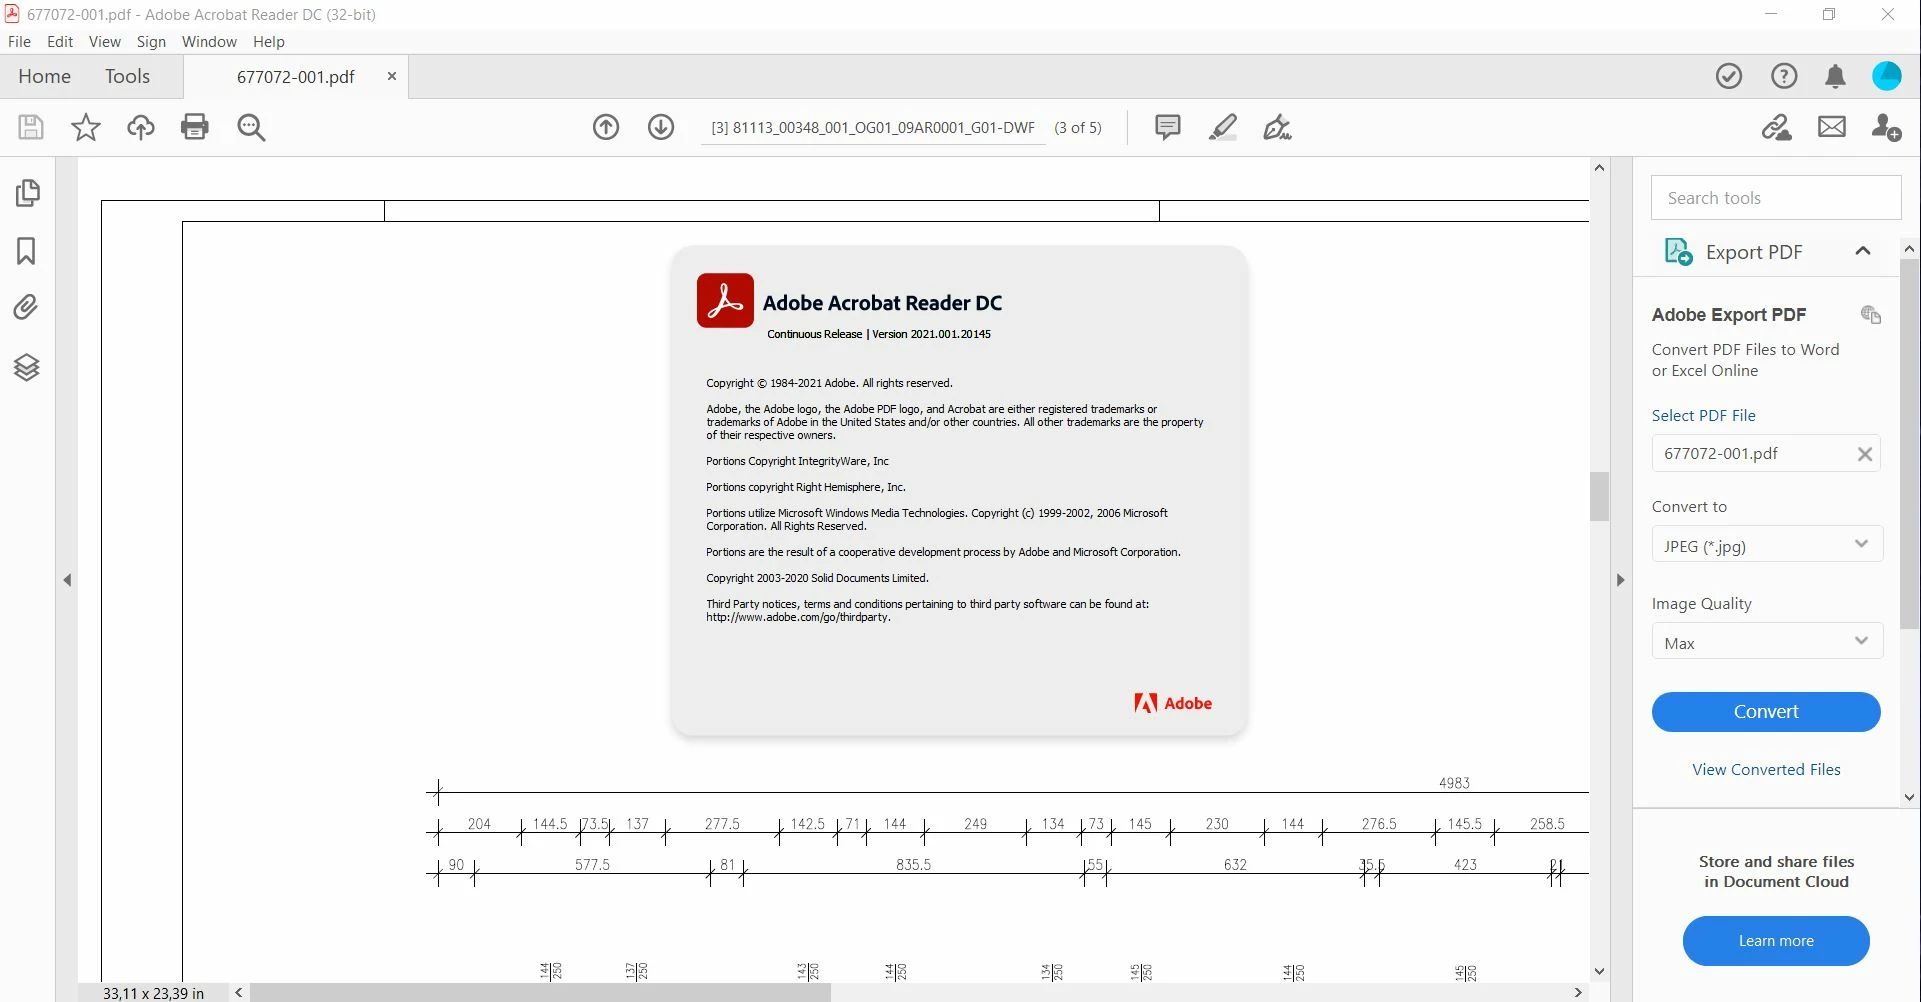Image resolution: width=1921 pixels, height=1002 pixels.
Task: Click the Share a link icon
Action: click(x=1777, y=127)
